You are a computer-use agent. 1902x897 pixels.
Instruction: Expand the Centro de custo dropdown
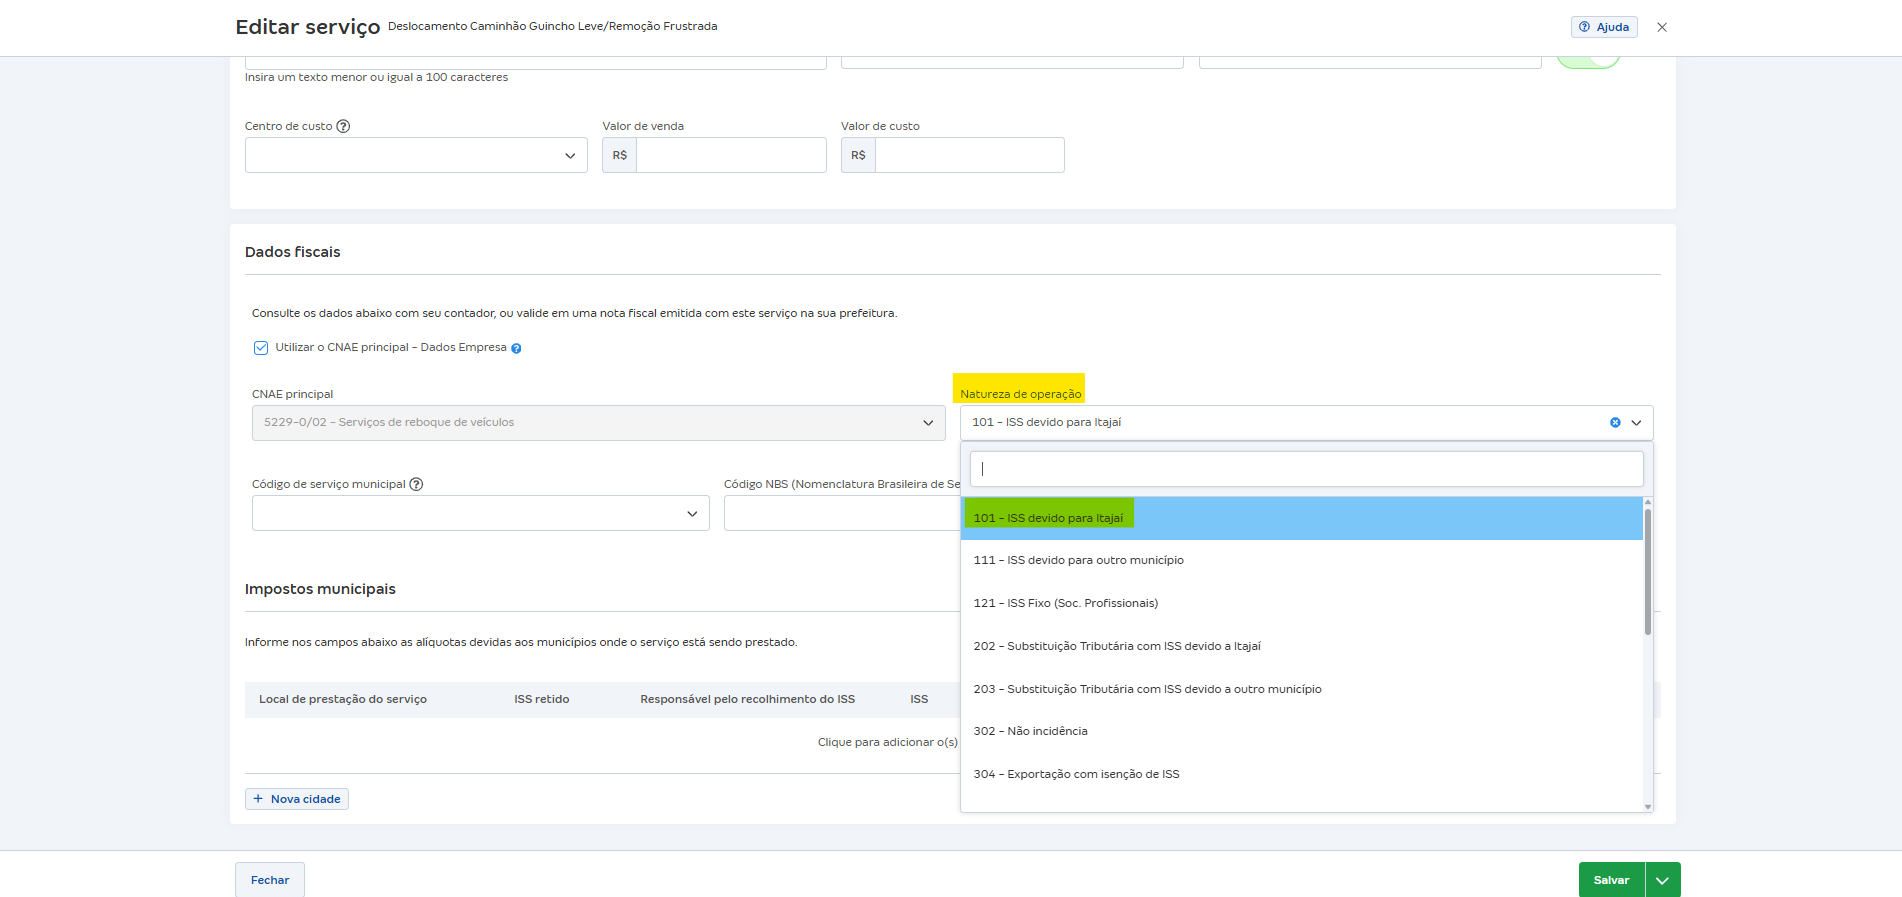pos(569,156)
